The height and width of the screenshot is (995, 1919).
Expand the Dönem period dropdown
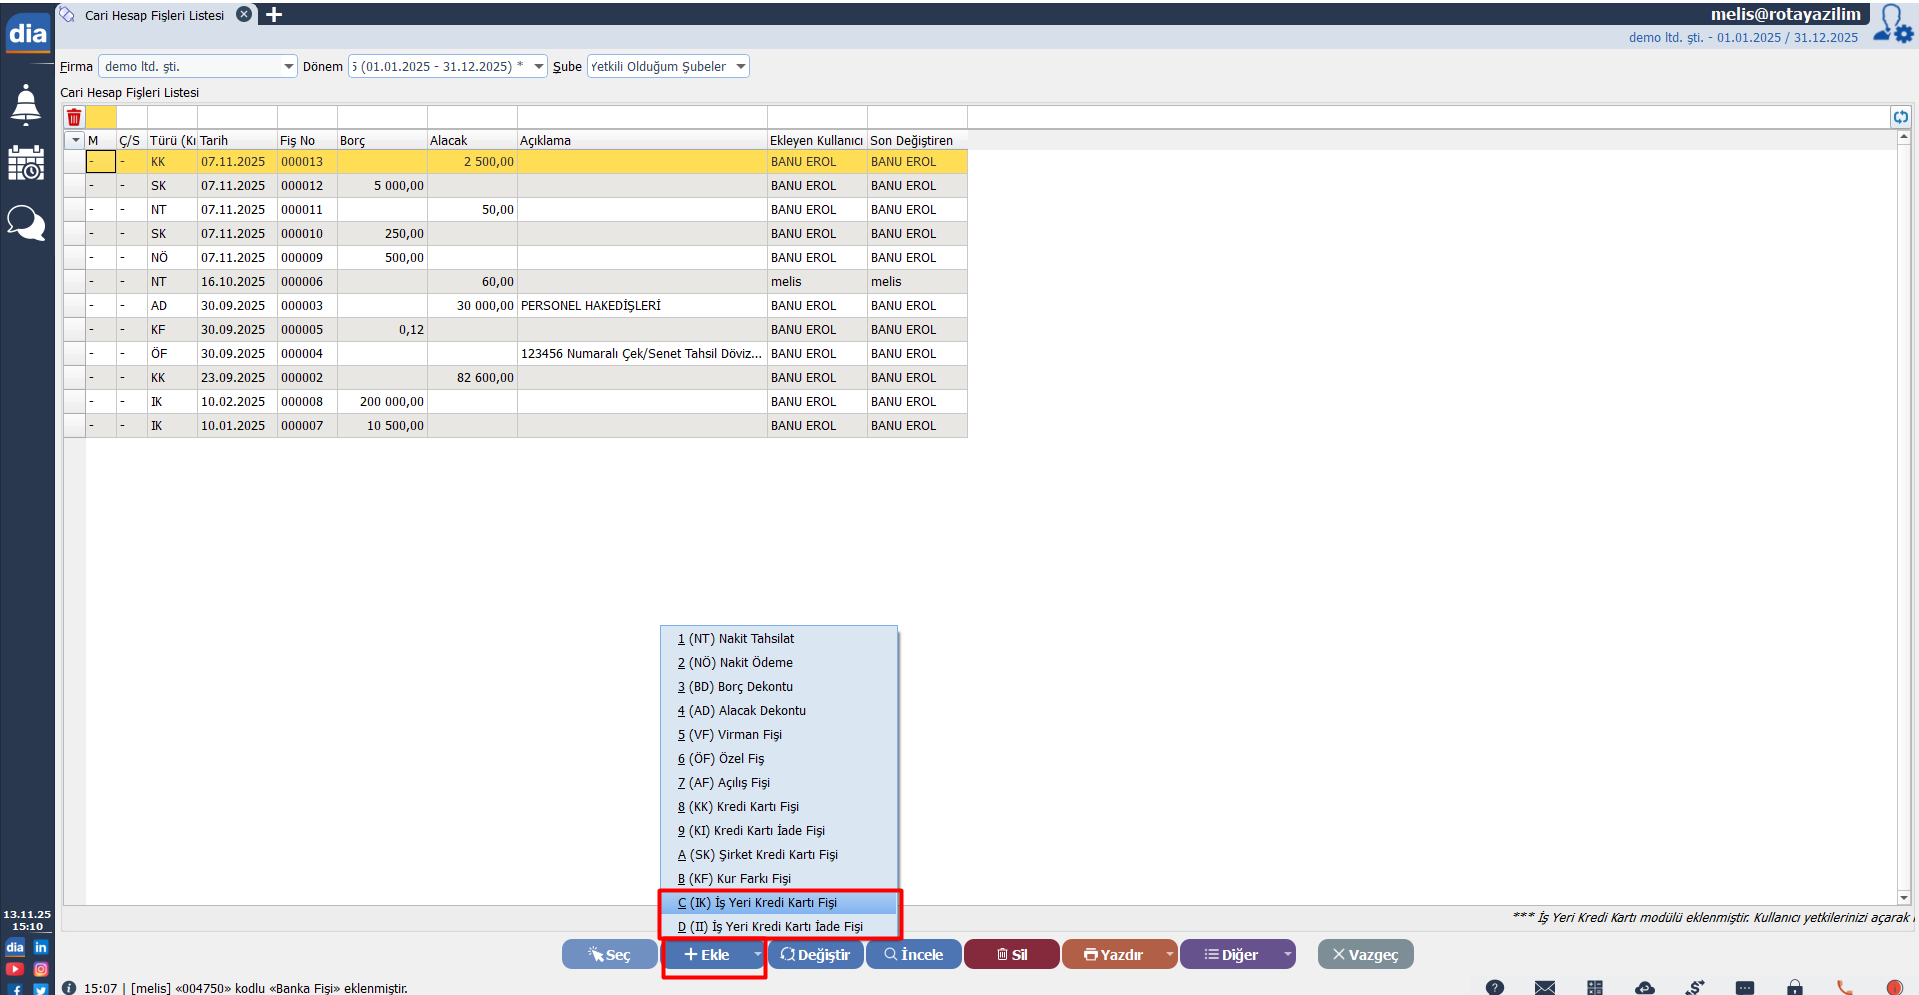tap(539, 67)
